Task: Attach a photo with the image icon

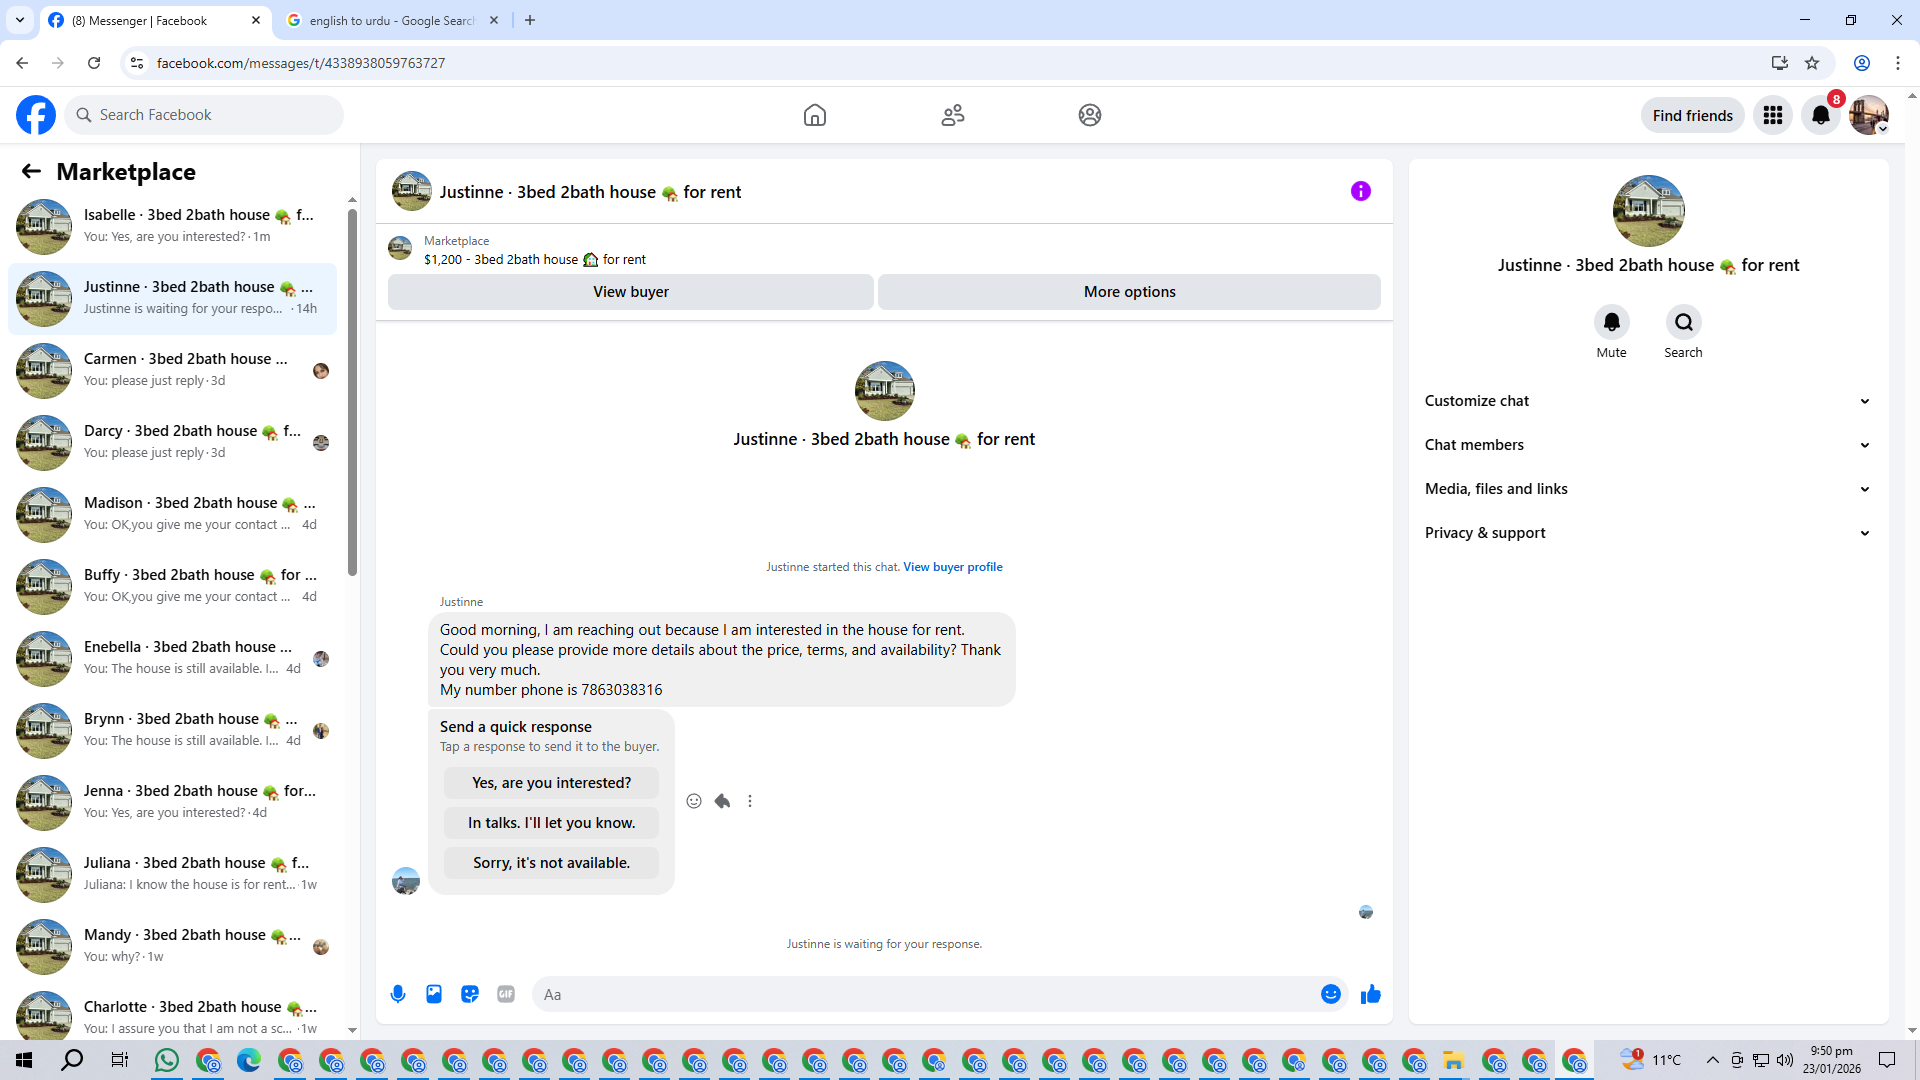Action: click(x=434, y=994)
